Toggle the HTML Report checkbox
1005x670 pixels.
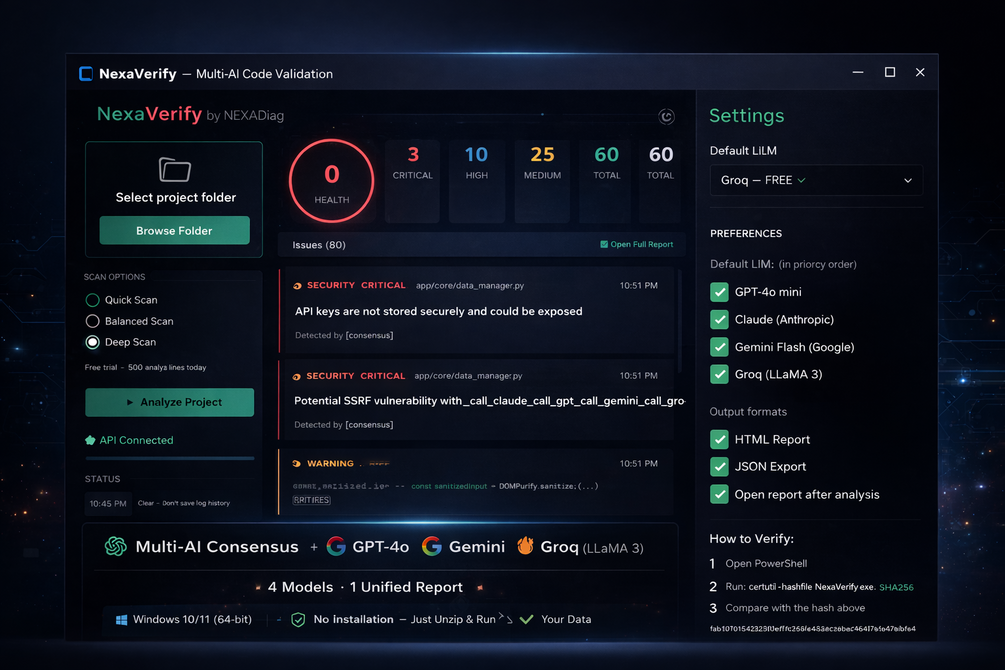tap(719, 439)
